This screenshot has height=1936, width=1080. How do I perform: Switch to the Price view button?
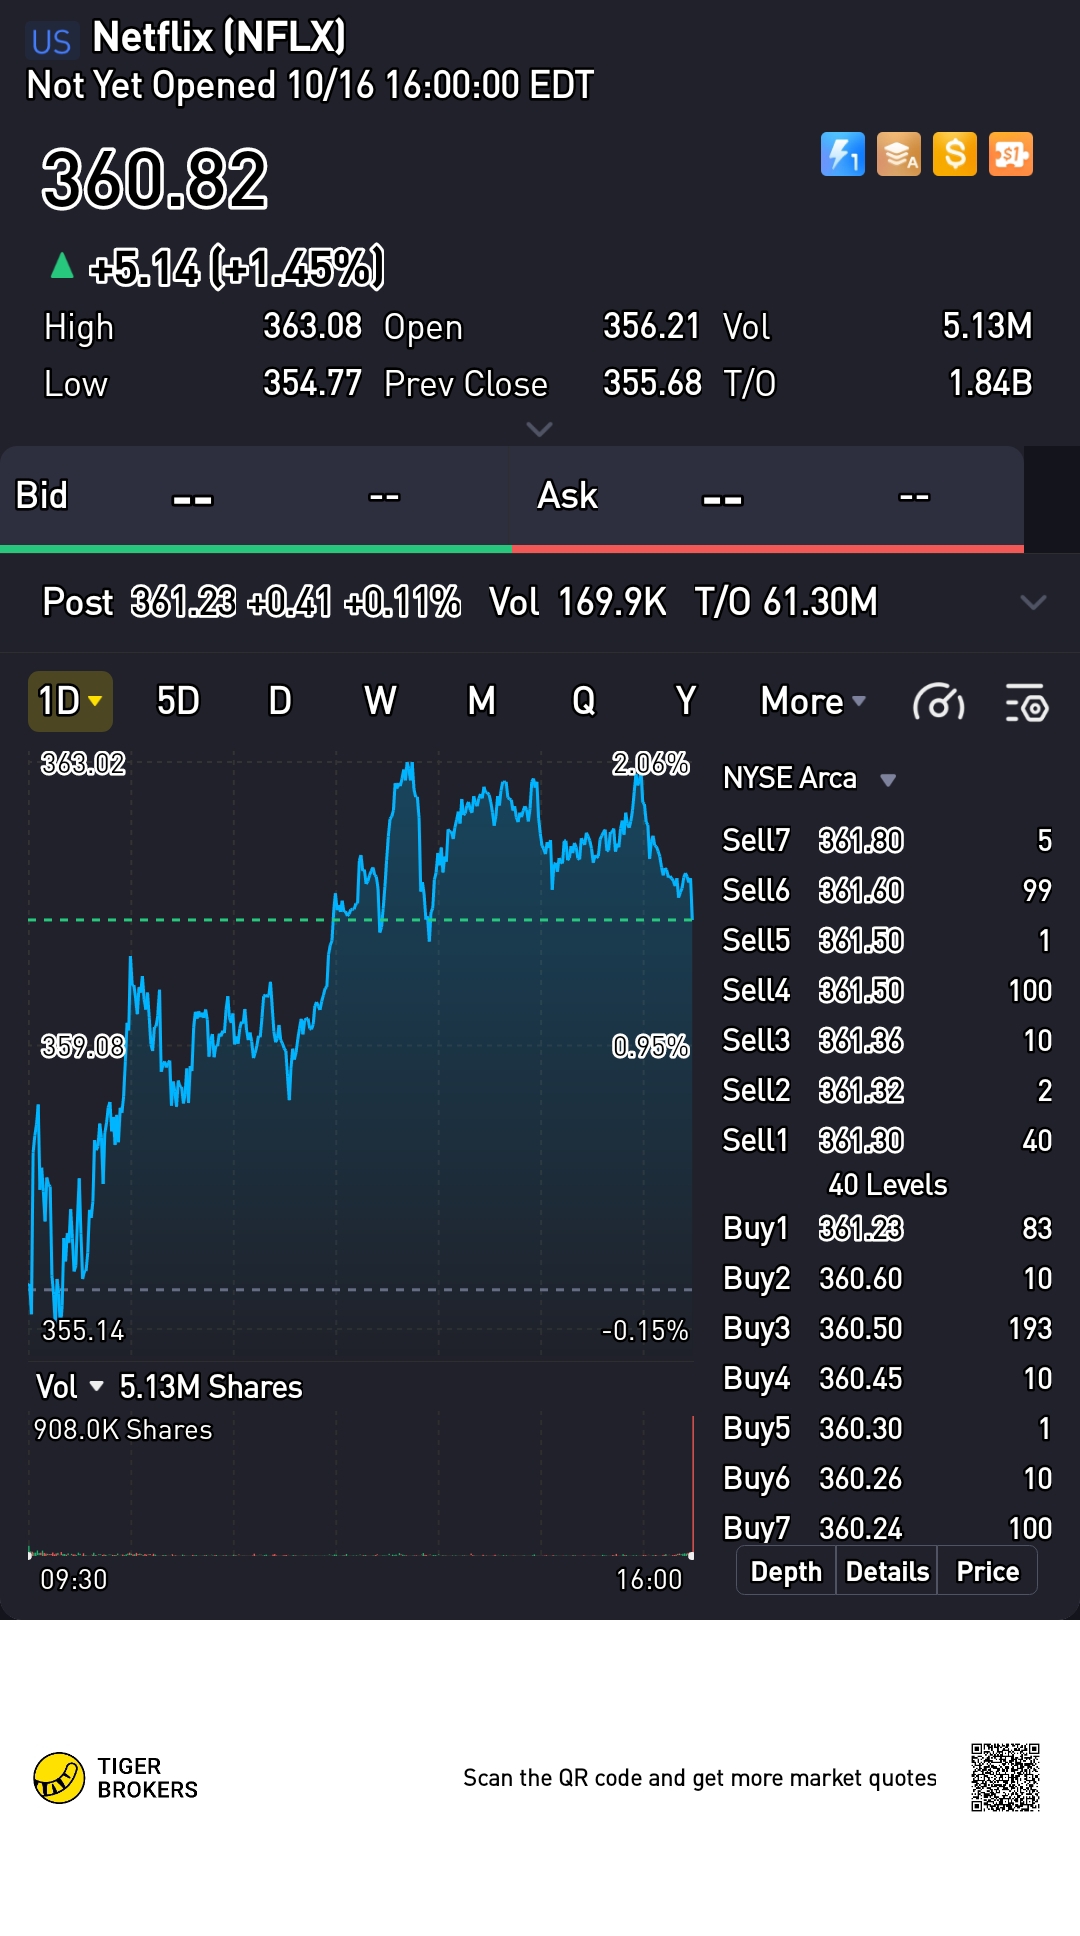tap(987, 1571)
